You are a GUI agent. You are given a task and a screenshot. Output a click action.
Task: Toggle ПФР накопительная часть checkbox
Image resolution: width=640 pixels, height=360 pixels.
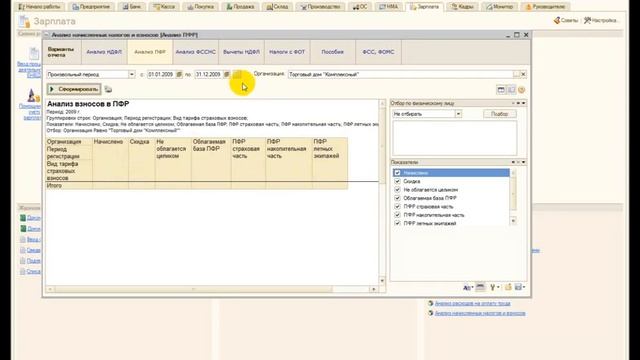tap(397, 215)
